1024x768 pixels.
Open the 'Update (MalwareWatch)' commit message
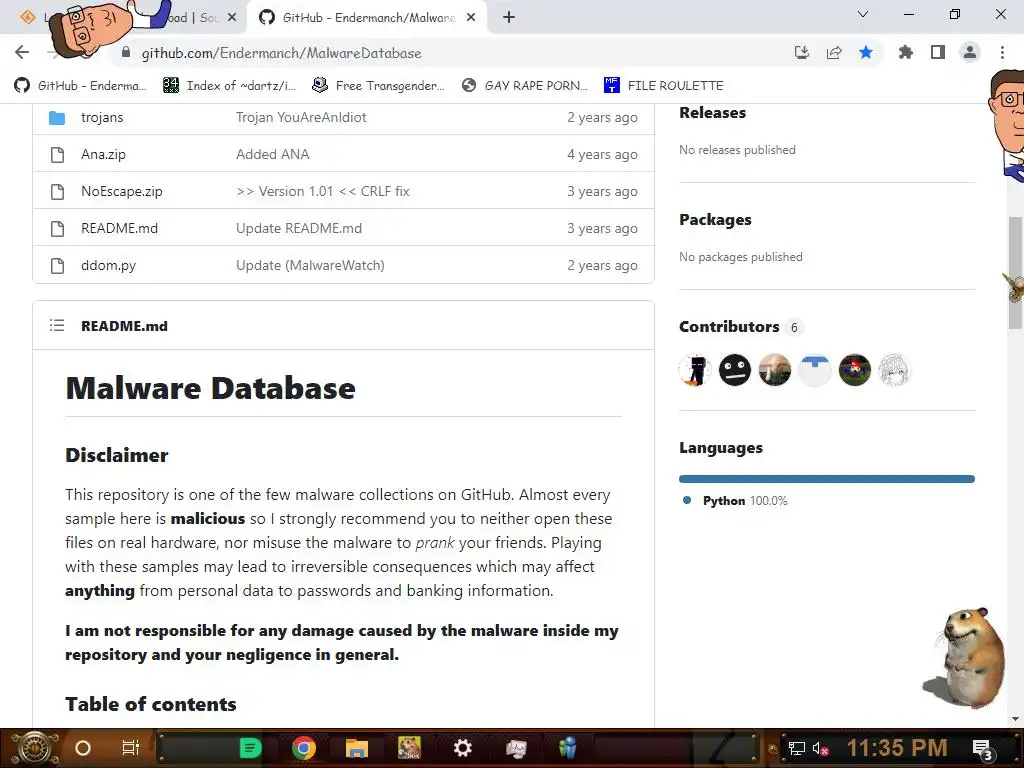coord(310,266)
